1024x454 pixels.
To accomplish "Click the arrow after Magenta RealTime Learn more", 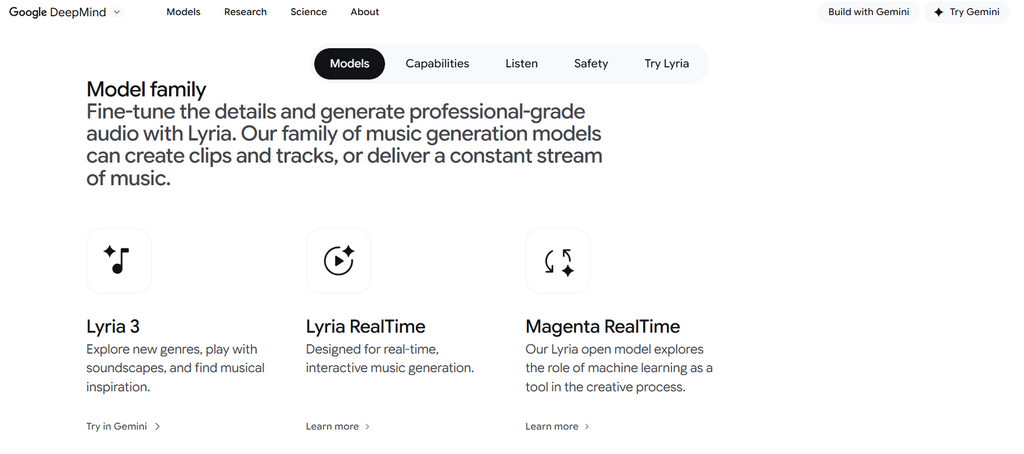I will point(586,427).
